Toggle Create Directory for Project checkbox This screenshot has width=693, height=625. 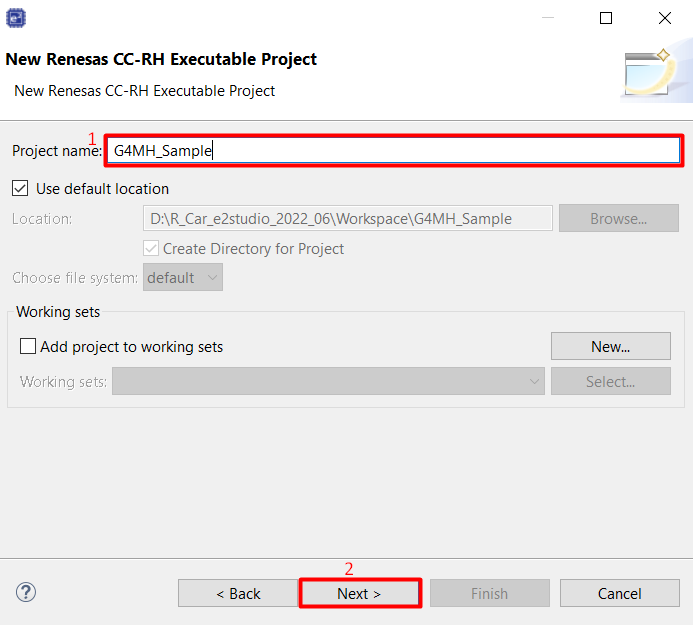click(x=151, y=248)
